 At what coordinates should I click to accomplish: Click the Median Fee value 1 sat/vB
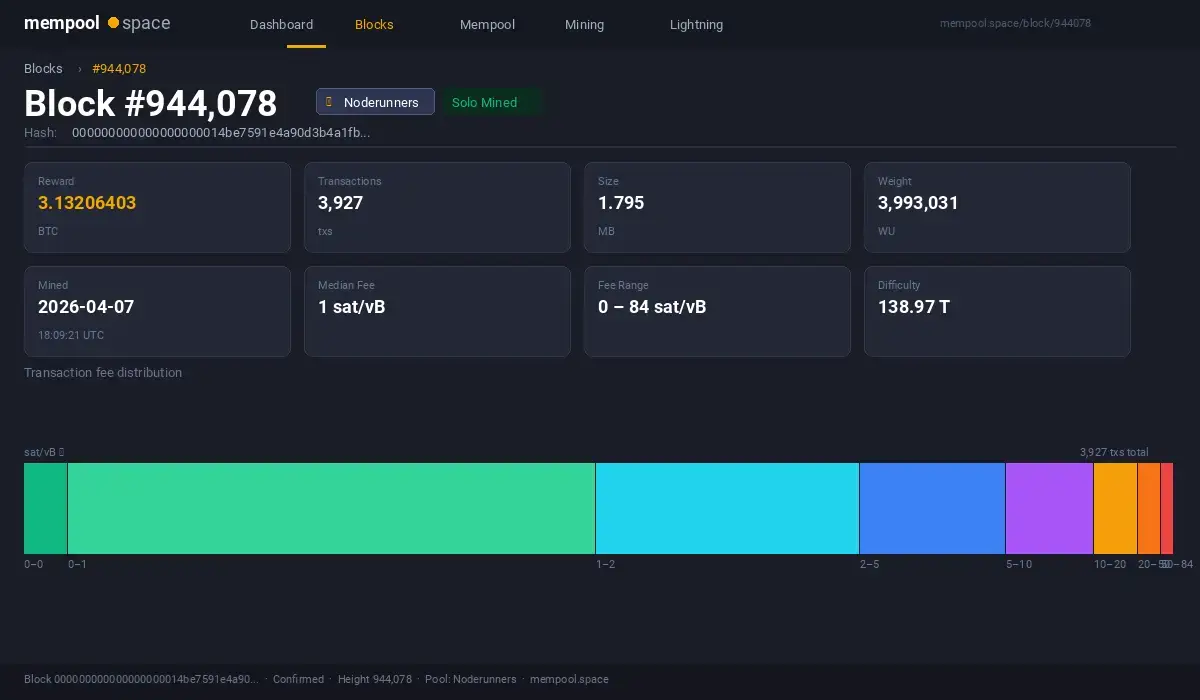351,307
